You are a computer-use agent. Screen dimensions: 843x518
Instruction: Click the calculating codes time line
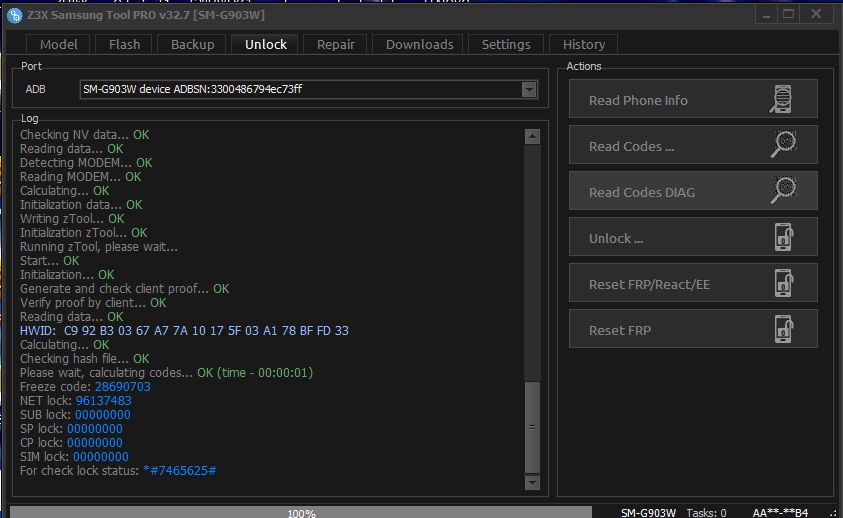(x=167, y=373)
